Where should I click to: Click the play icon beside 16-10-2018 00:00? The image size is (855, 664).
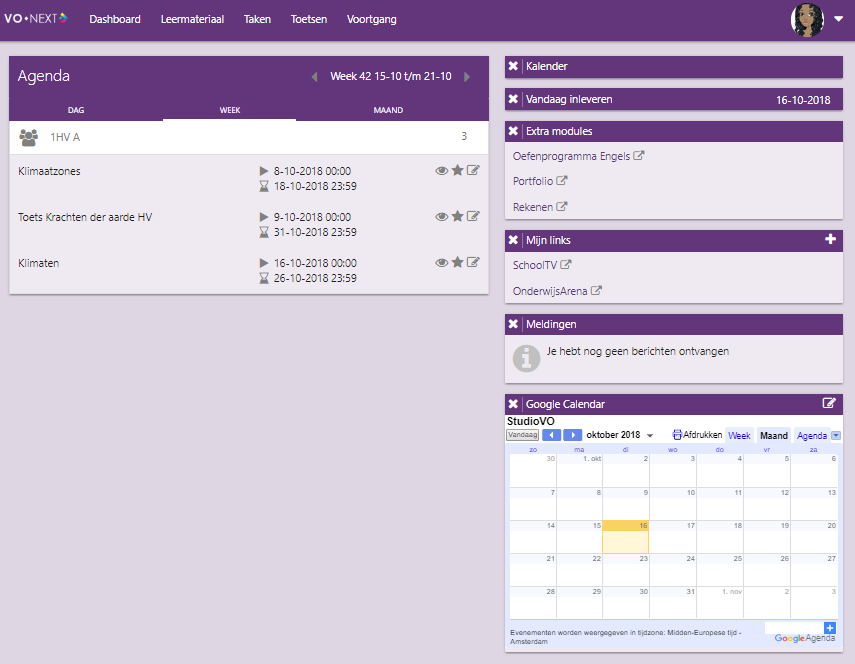(x=264, y=263)
